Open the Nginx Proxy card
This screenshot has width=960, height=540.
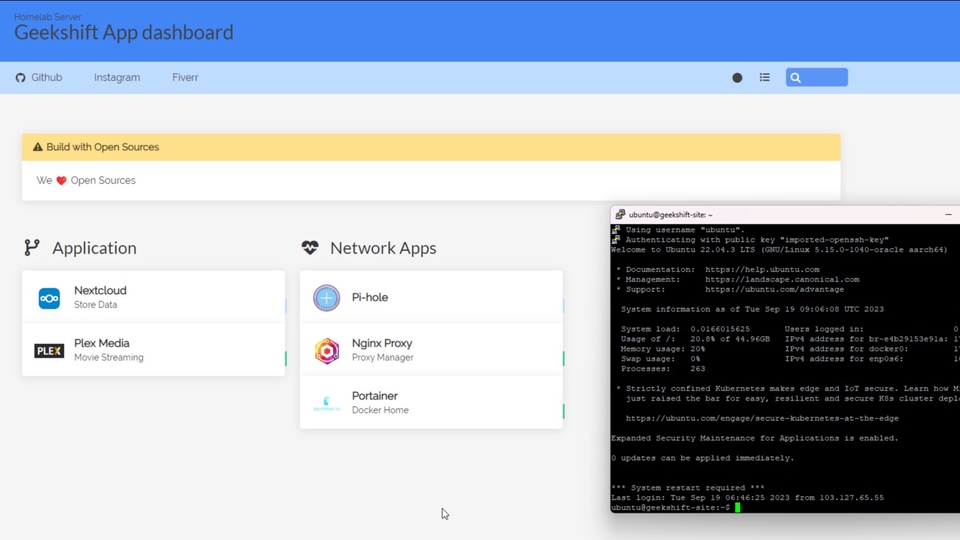tap(432, 350)
